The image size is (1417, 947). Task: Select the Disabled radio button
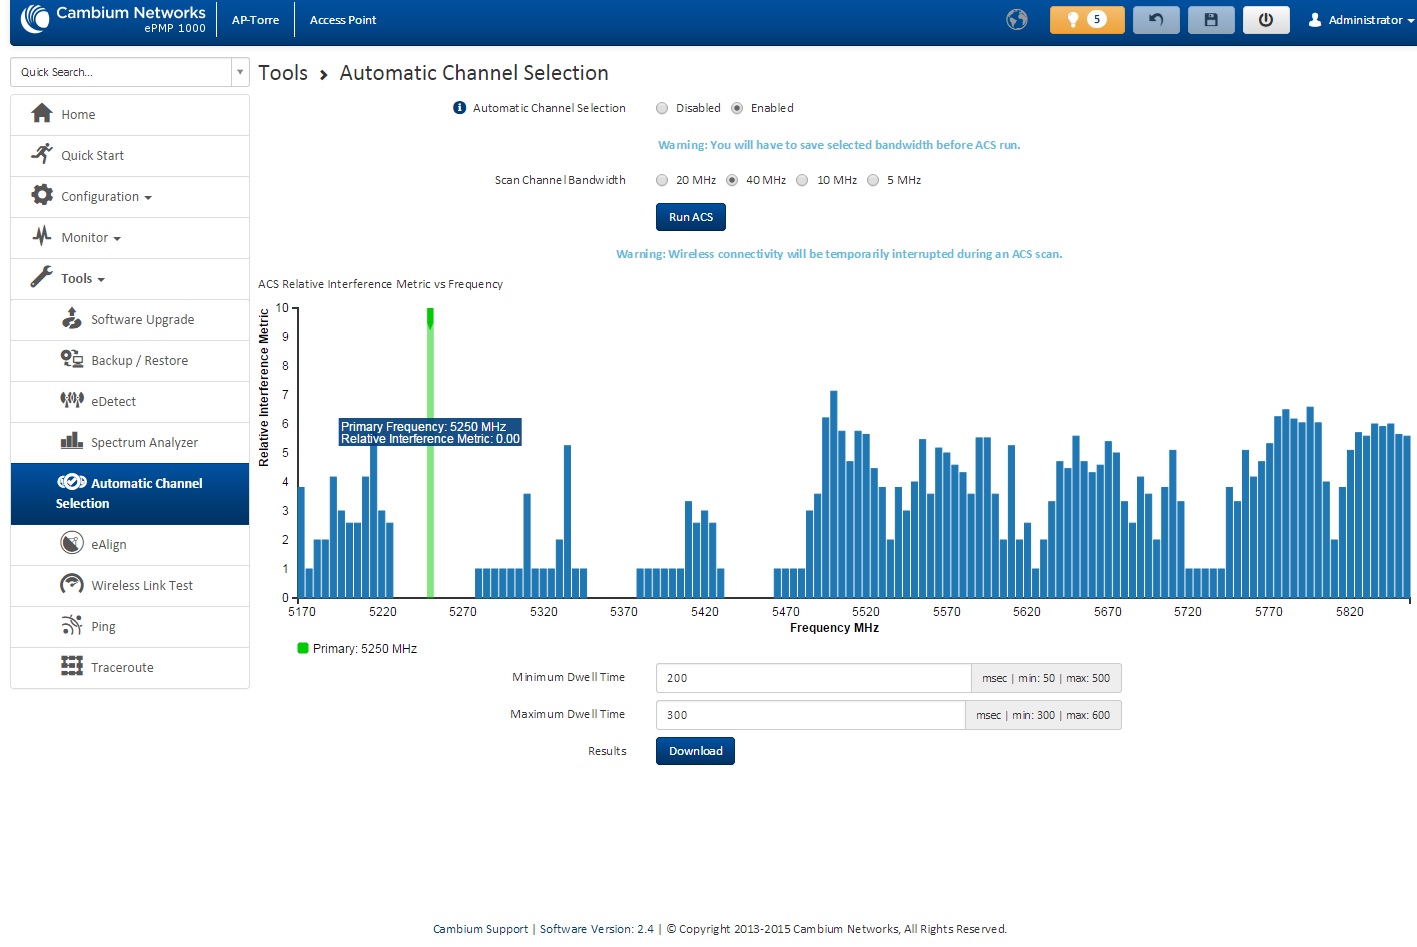click(662, 108)
